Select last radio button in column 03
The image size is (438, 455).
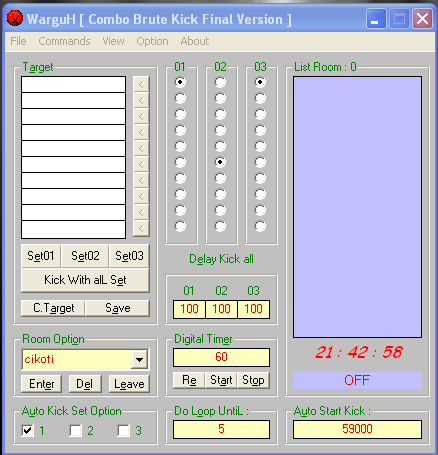tap(260, 226)
